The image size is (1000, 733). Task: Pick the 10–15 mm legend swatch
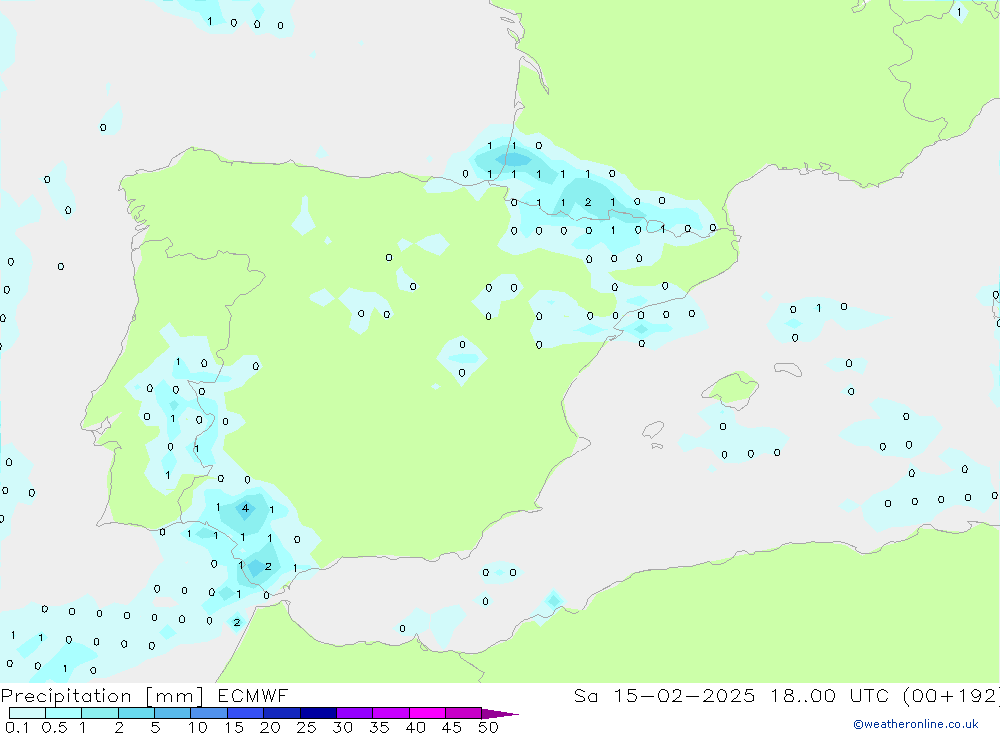tap(209, 713)
